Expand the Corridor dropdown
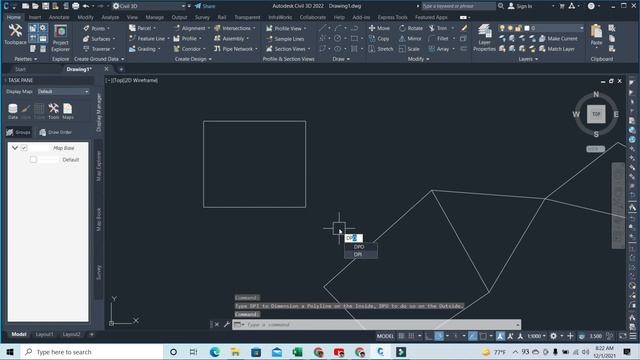 [204, 49]
